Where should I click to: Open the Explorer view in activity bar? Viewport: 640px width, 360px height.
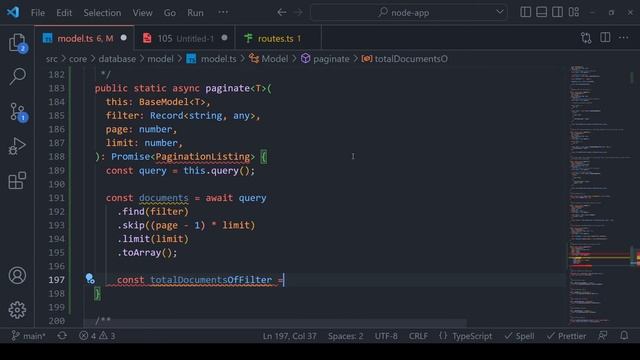pyautogui.click(x=17, y=43)
